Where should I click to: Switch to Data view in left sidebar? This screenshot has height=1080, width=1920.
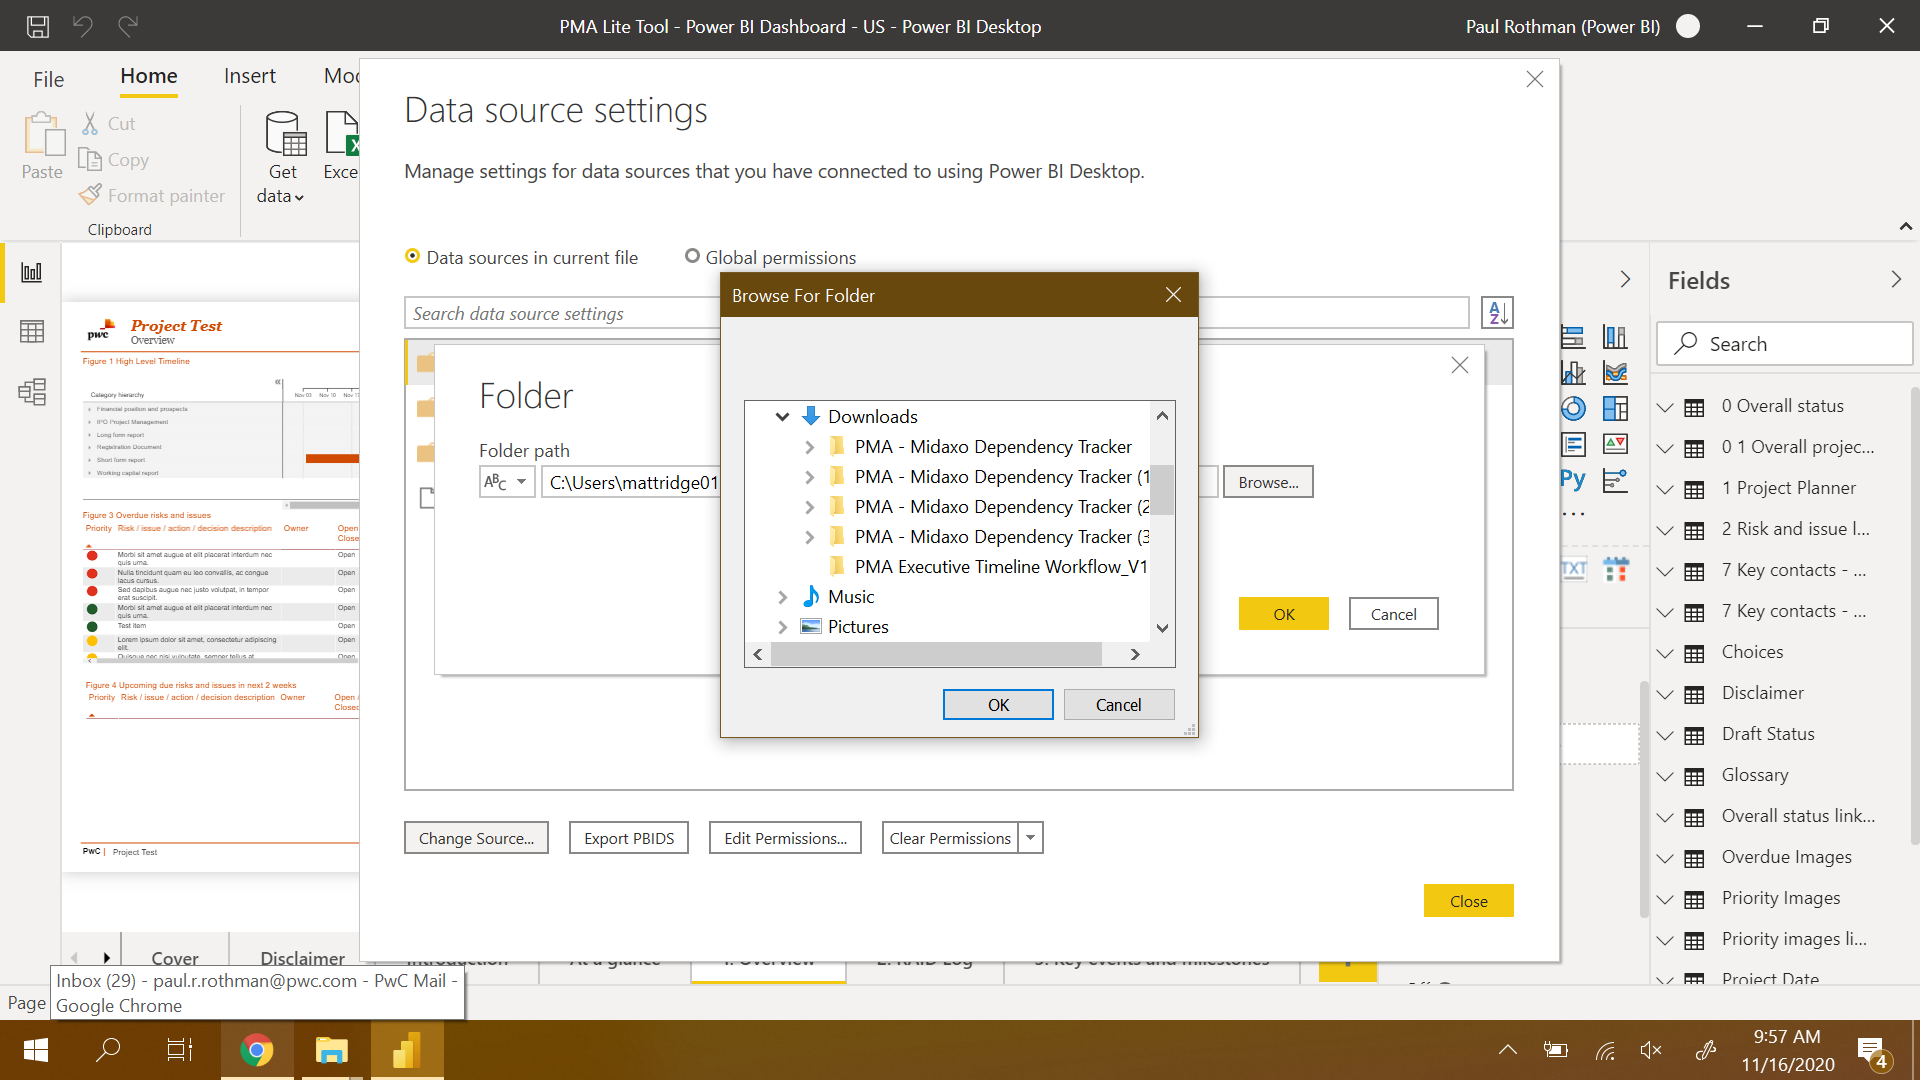[x=32, y=331]
